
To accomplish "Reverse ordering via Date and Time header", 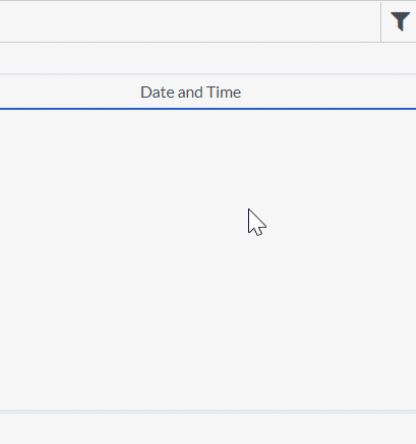I will click(190, 92).
